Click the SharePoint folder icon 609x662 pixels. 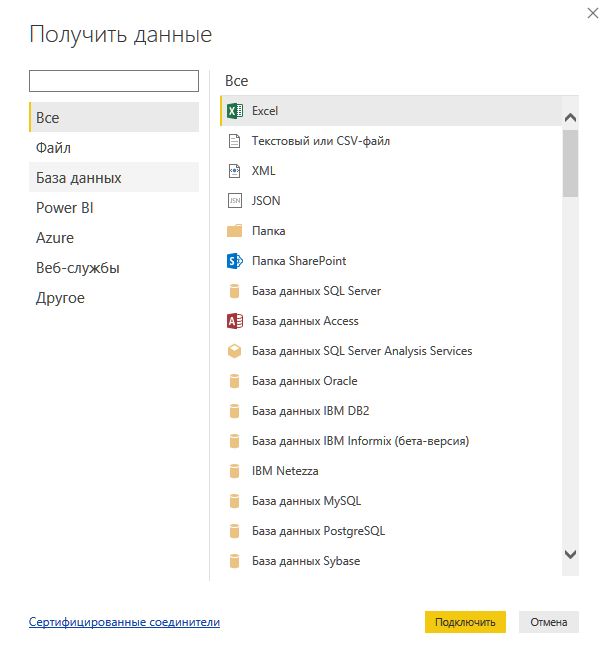click(234, 261)
